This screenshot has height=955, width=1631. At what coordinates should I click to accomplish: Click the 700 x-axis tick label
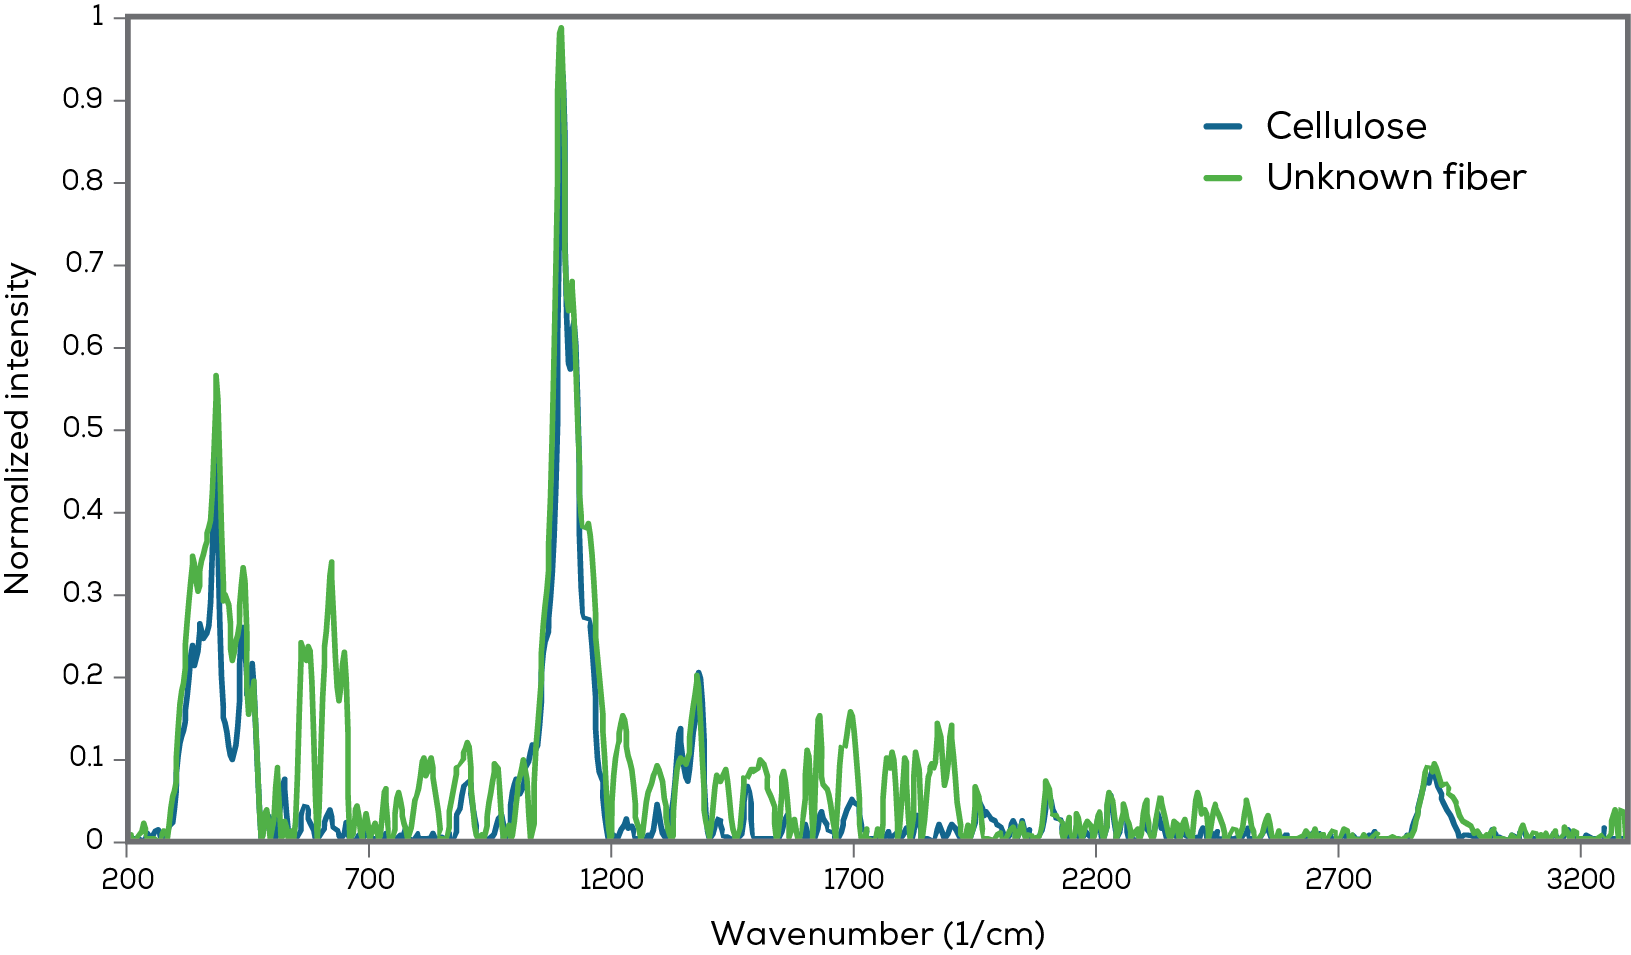click(369, 880)
